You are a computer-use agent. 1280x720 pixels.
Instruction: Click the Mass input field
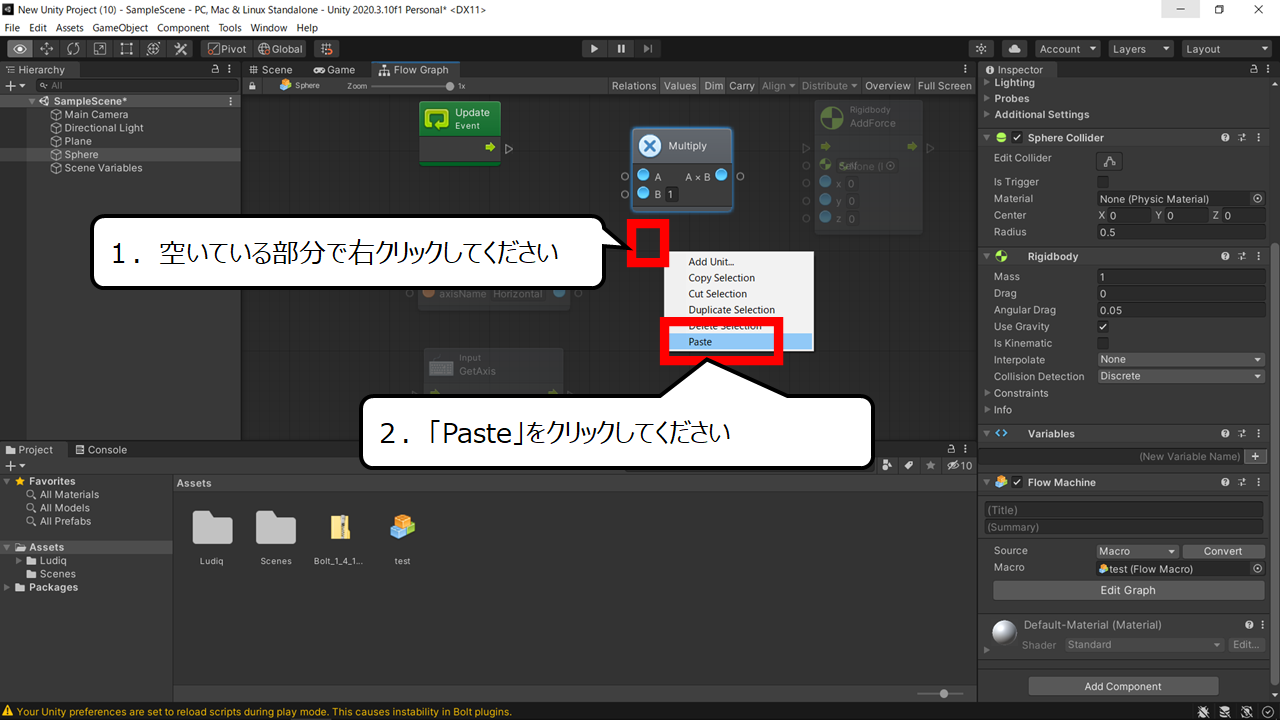click(x=1181, y=277)
